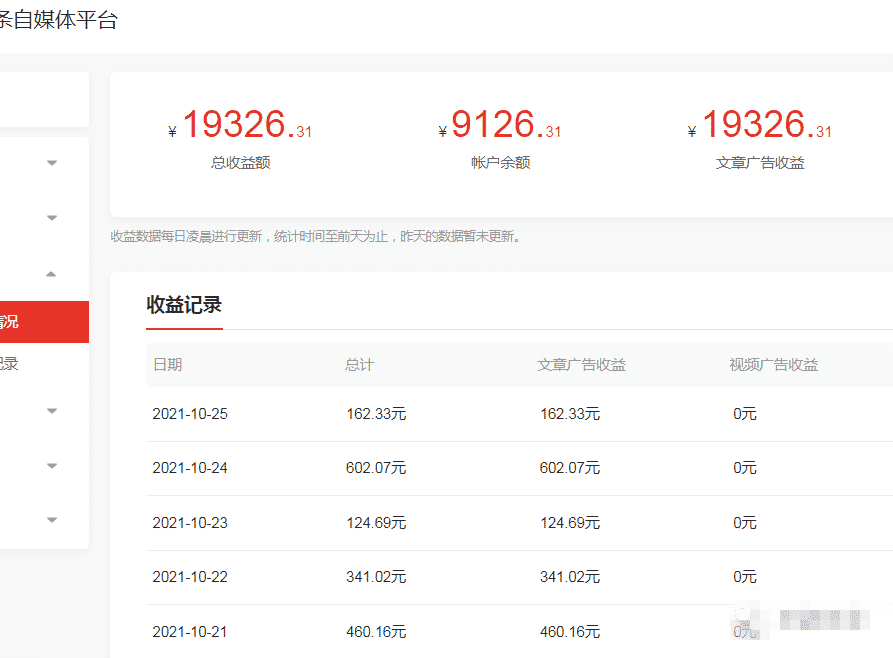The height and width of the screenshot is (658, 893).
Task: Click the 162.33元 value in 总计 column
Action: click(376, 414)
